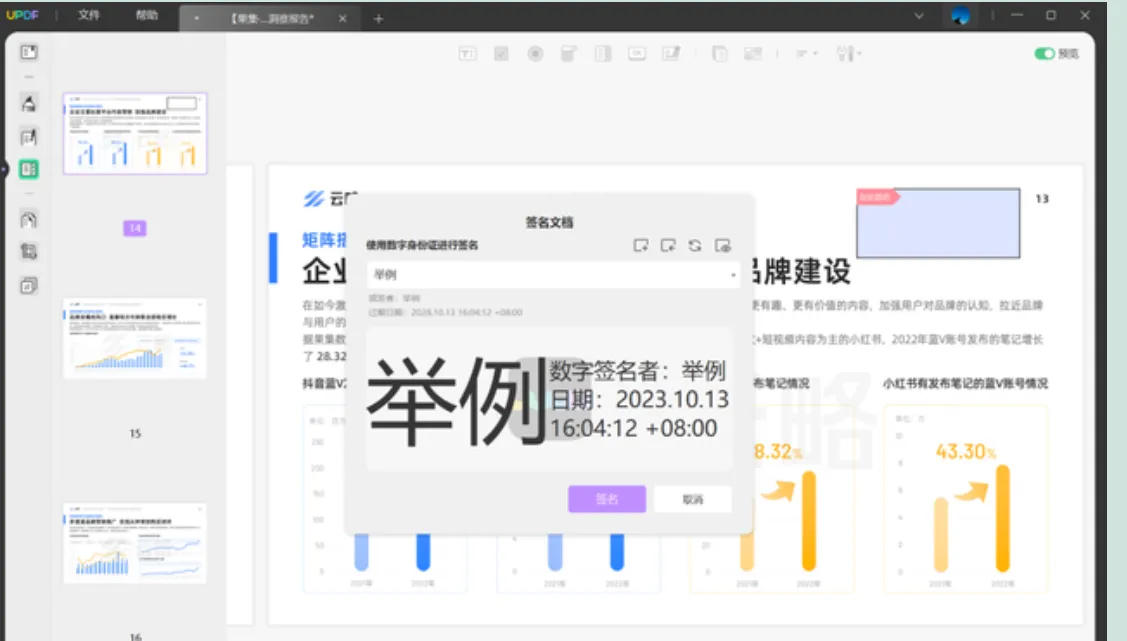Select page 15 thumbnail

(135, 338)
